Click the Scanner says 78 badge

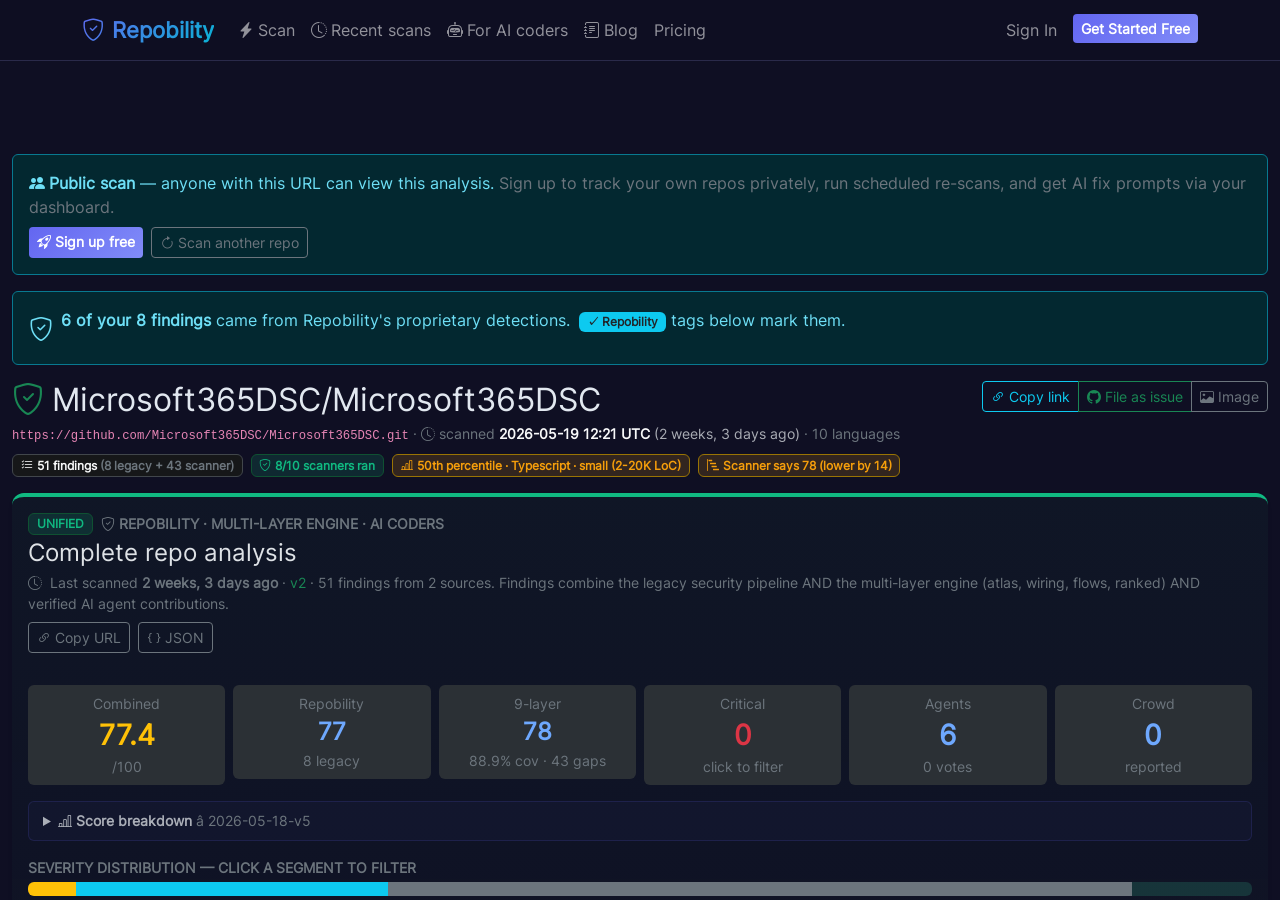click(x=799, y=466)
